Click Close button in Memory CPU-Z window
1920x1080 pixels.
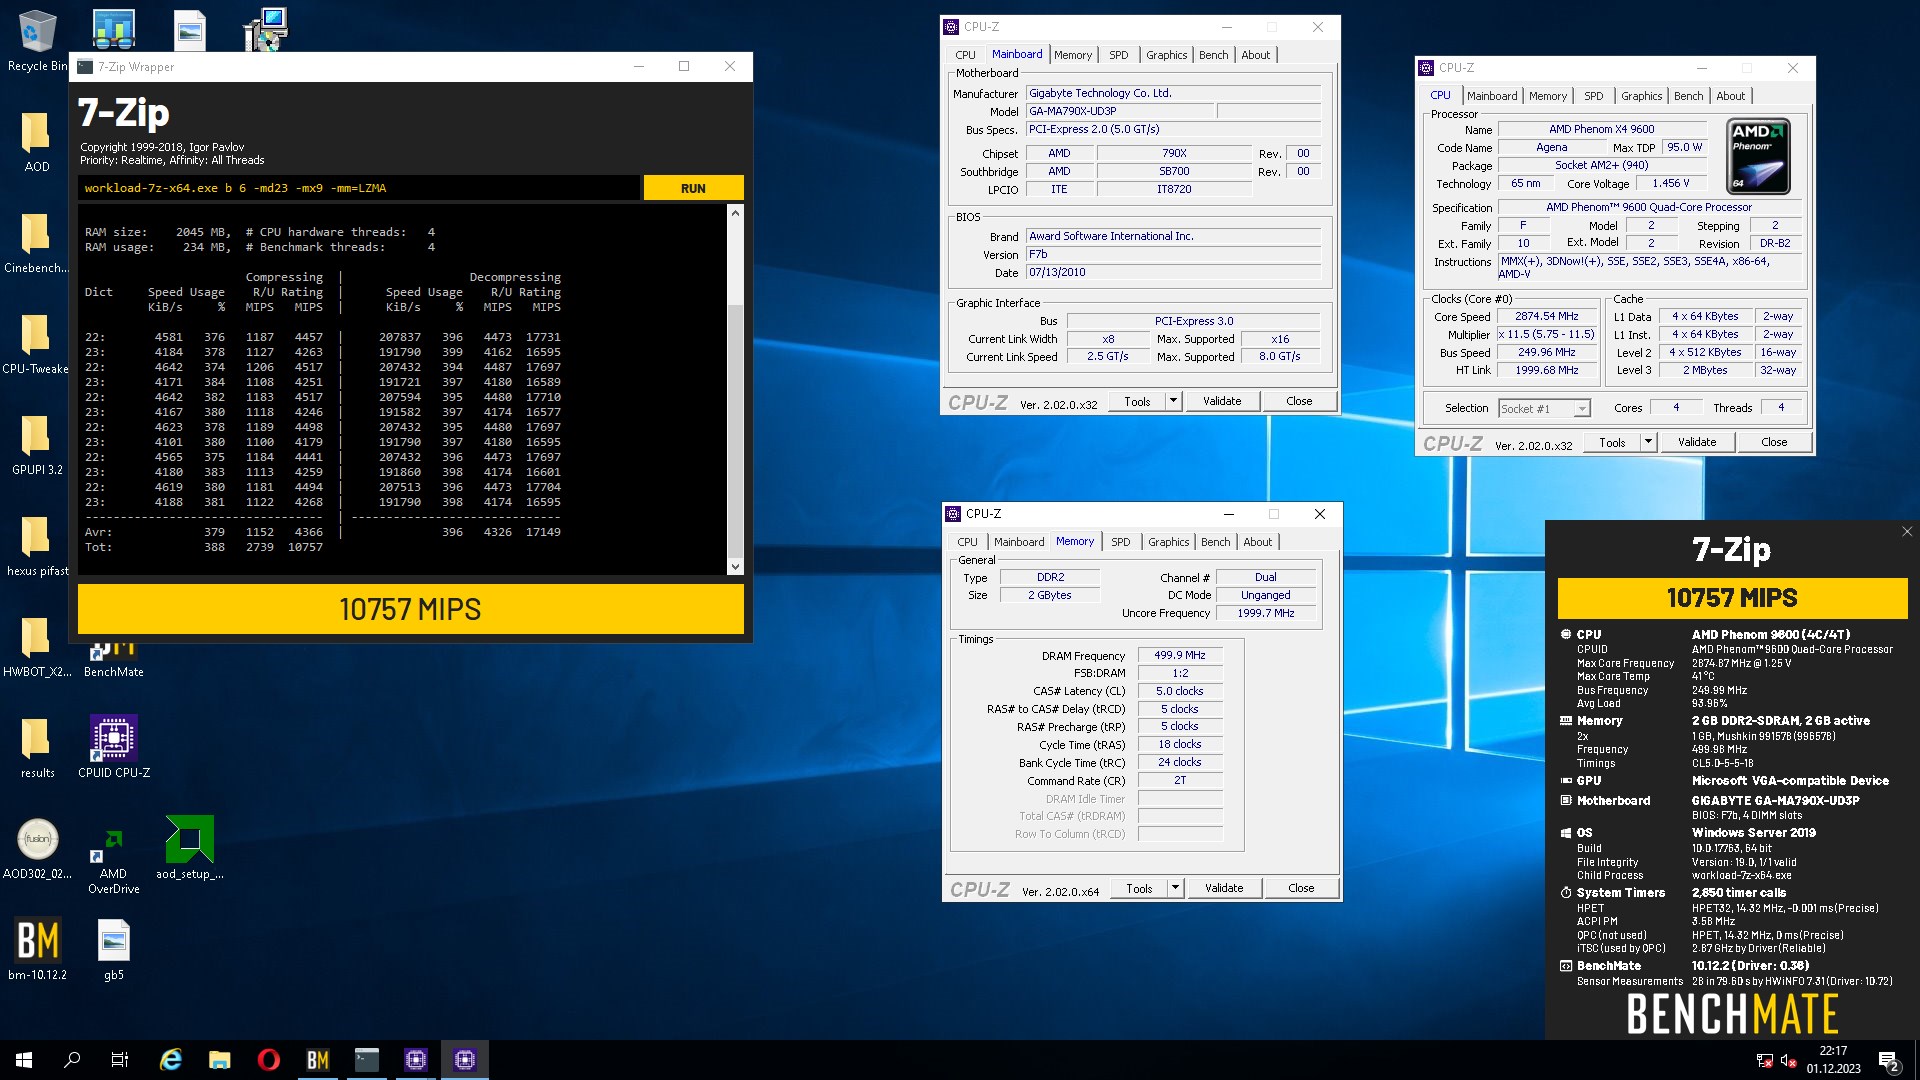coord(1301,888)
